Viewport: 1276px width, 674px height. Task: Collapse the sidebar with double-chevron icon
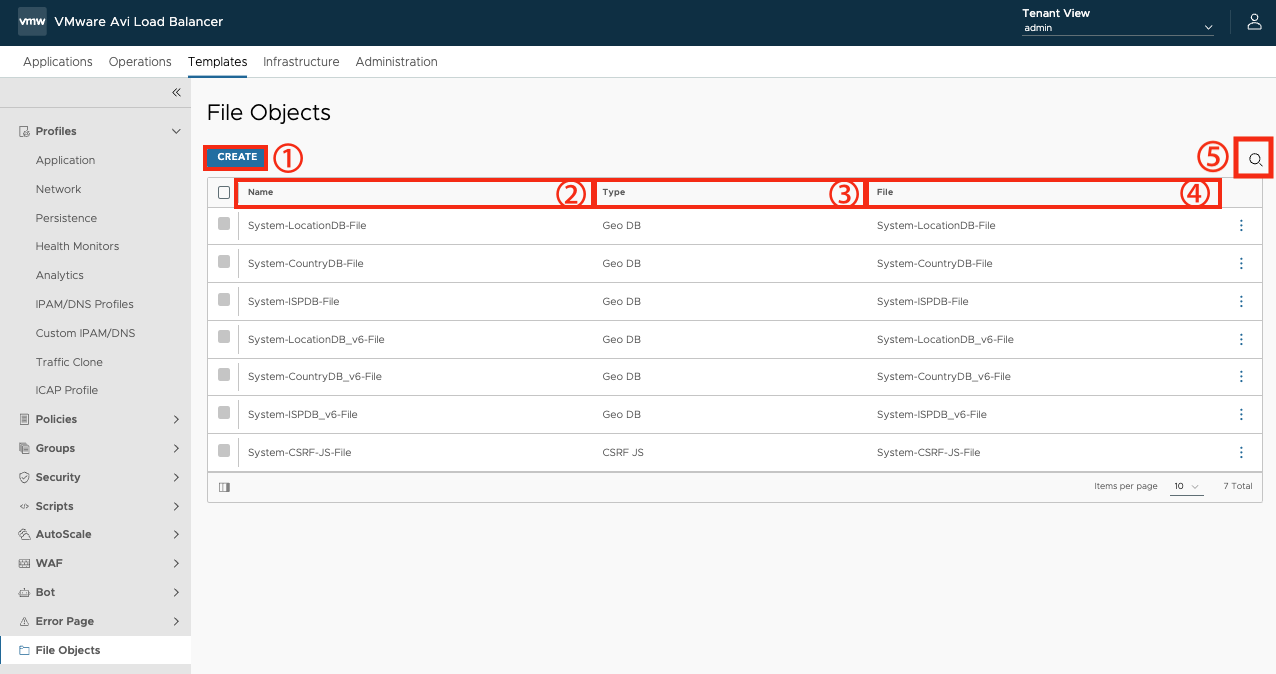[176, 92]
